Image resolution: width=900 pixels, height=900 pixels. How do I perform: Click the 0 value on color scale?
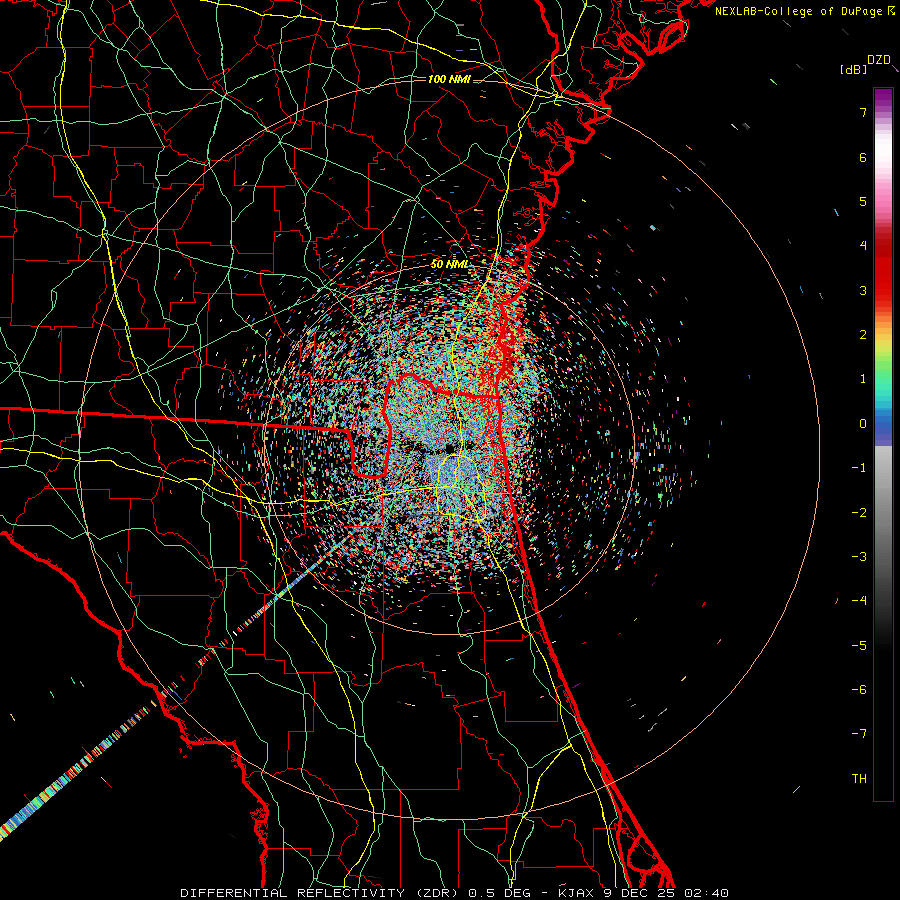[863, 424]
